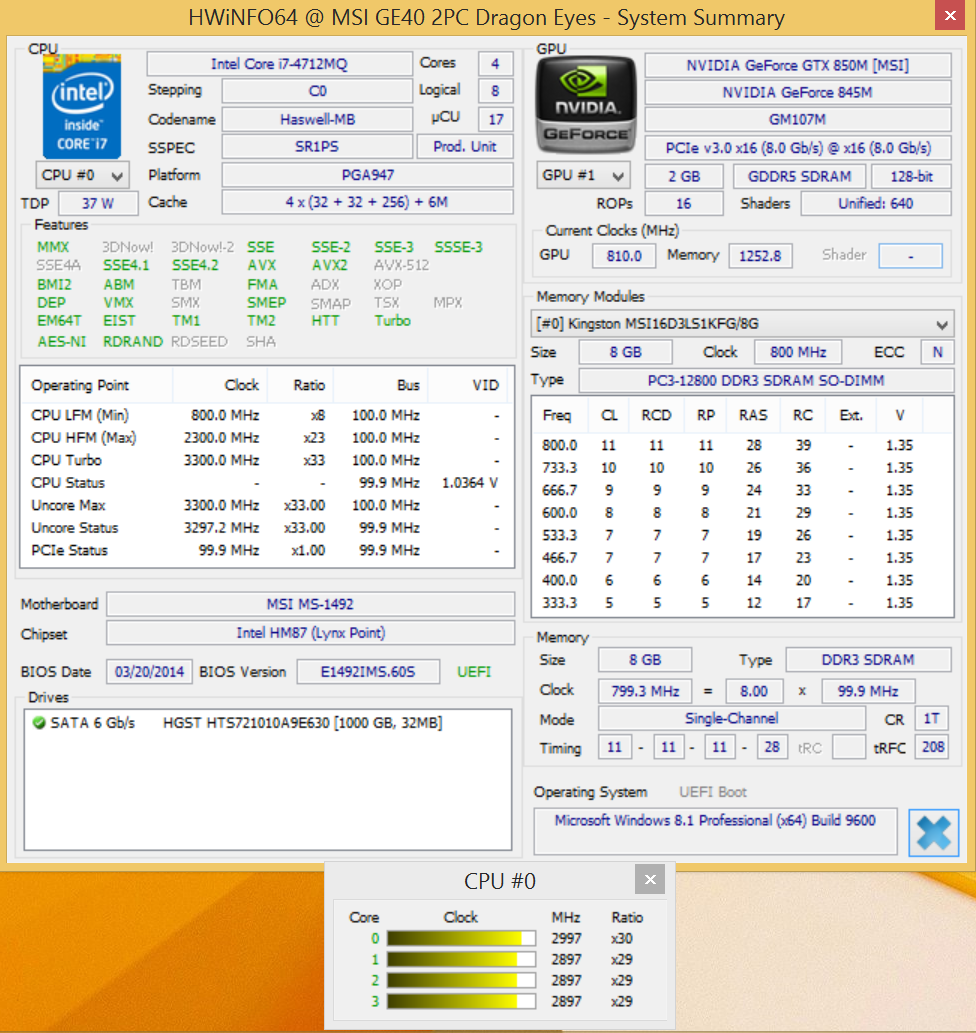Screen dimensions: 976x1033
Task: Click the RAS column header in memory timings
Action: (753, 416)
